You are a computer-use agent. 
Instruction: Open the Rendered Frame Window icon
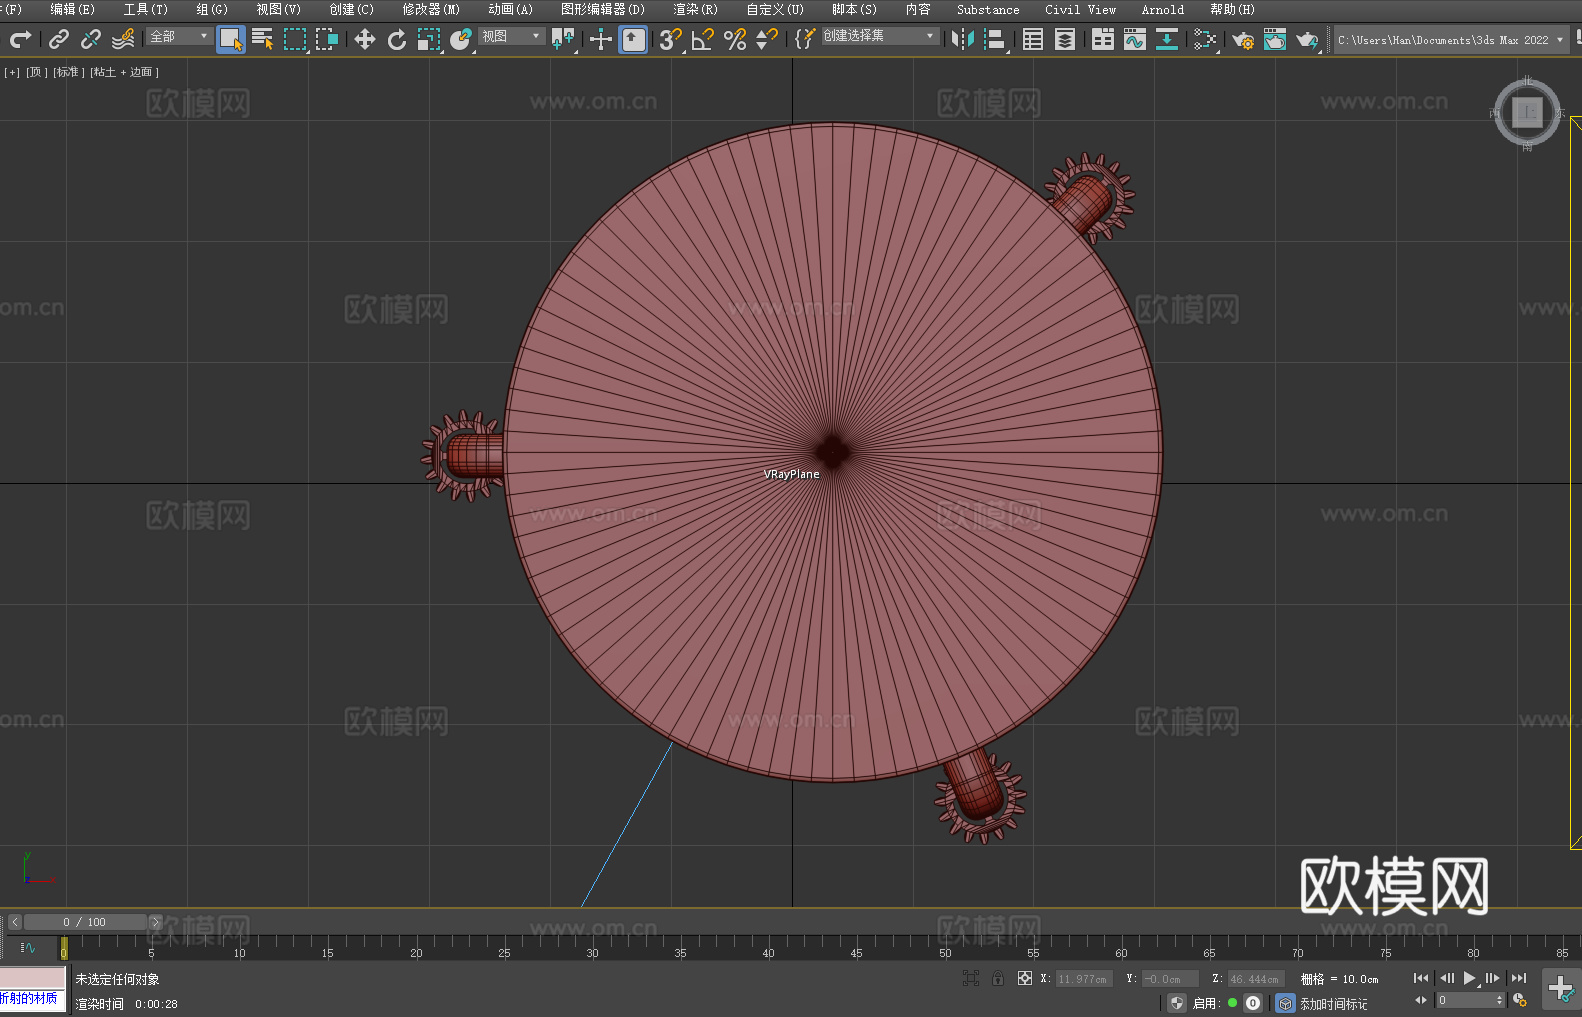coord(1274,39)
